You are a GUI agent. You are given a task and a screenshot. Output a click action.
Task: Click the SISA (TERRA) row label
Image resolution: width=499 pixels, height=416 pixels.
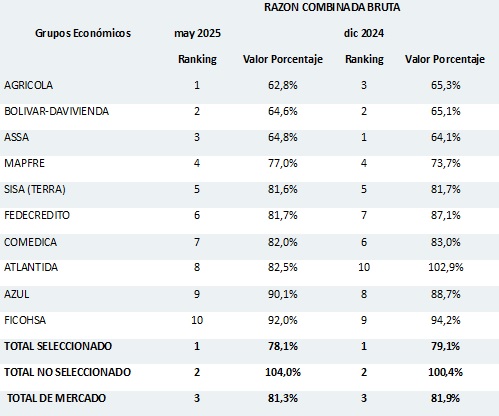tap(35, 189)
